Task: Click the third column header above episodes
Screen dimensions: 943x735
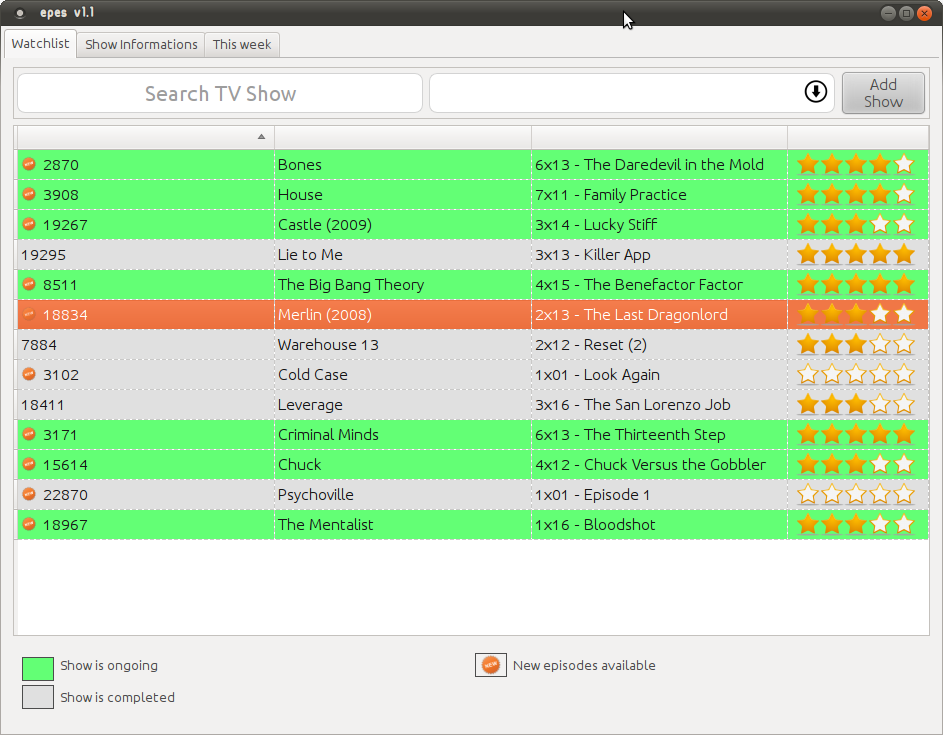Action: (660, 137)
